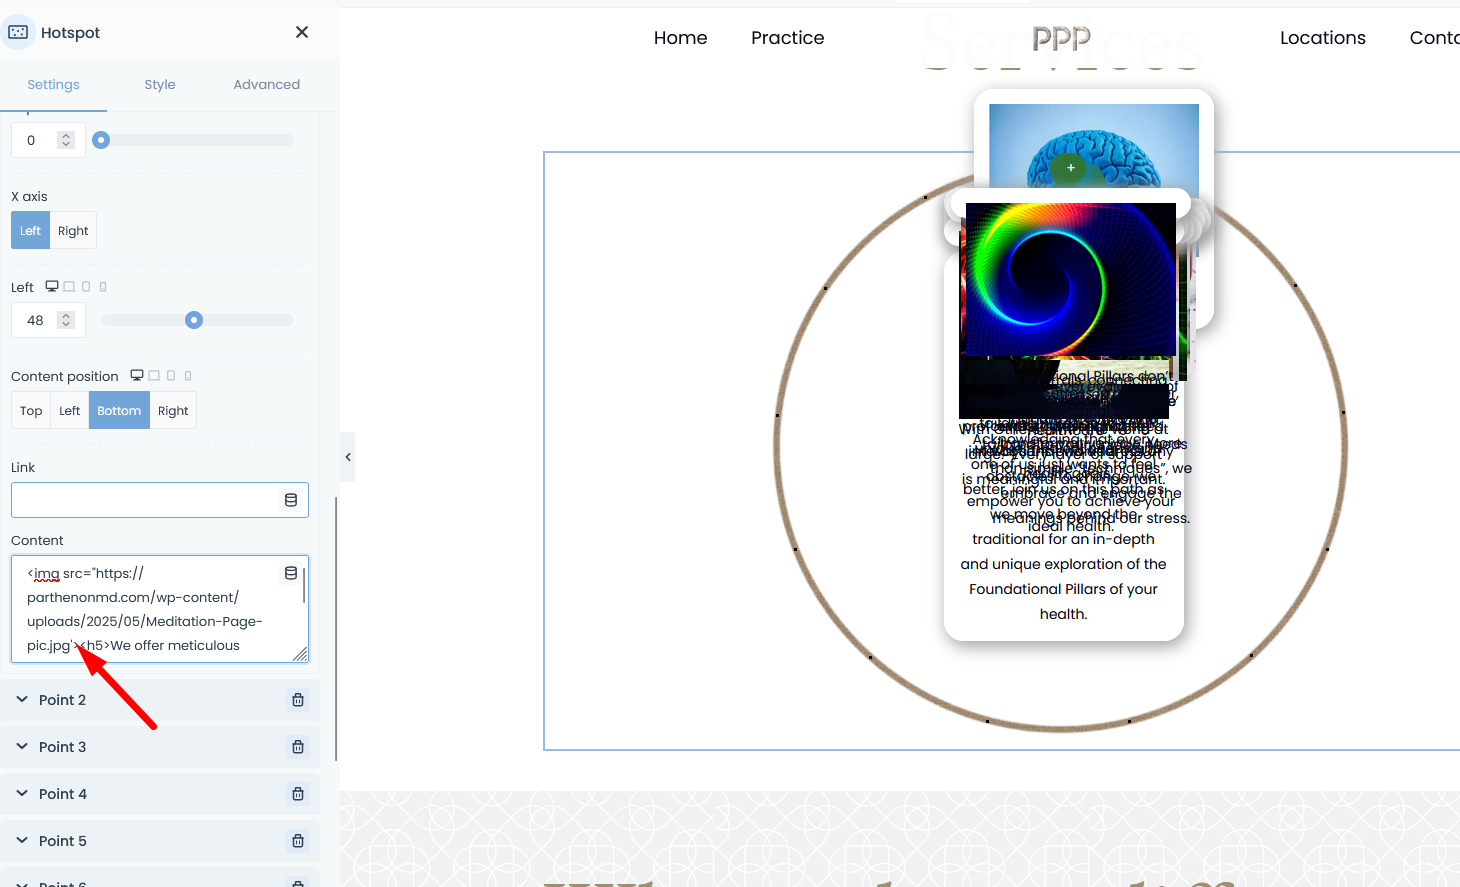Click the dynamic data icon in Content
Screen dimensions: 1460x887
pos(291,573)
